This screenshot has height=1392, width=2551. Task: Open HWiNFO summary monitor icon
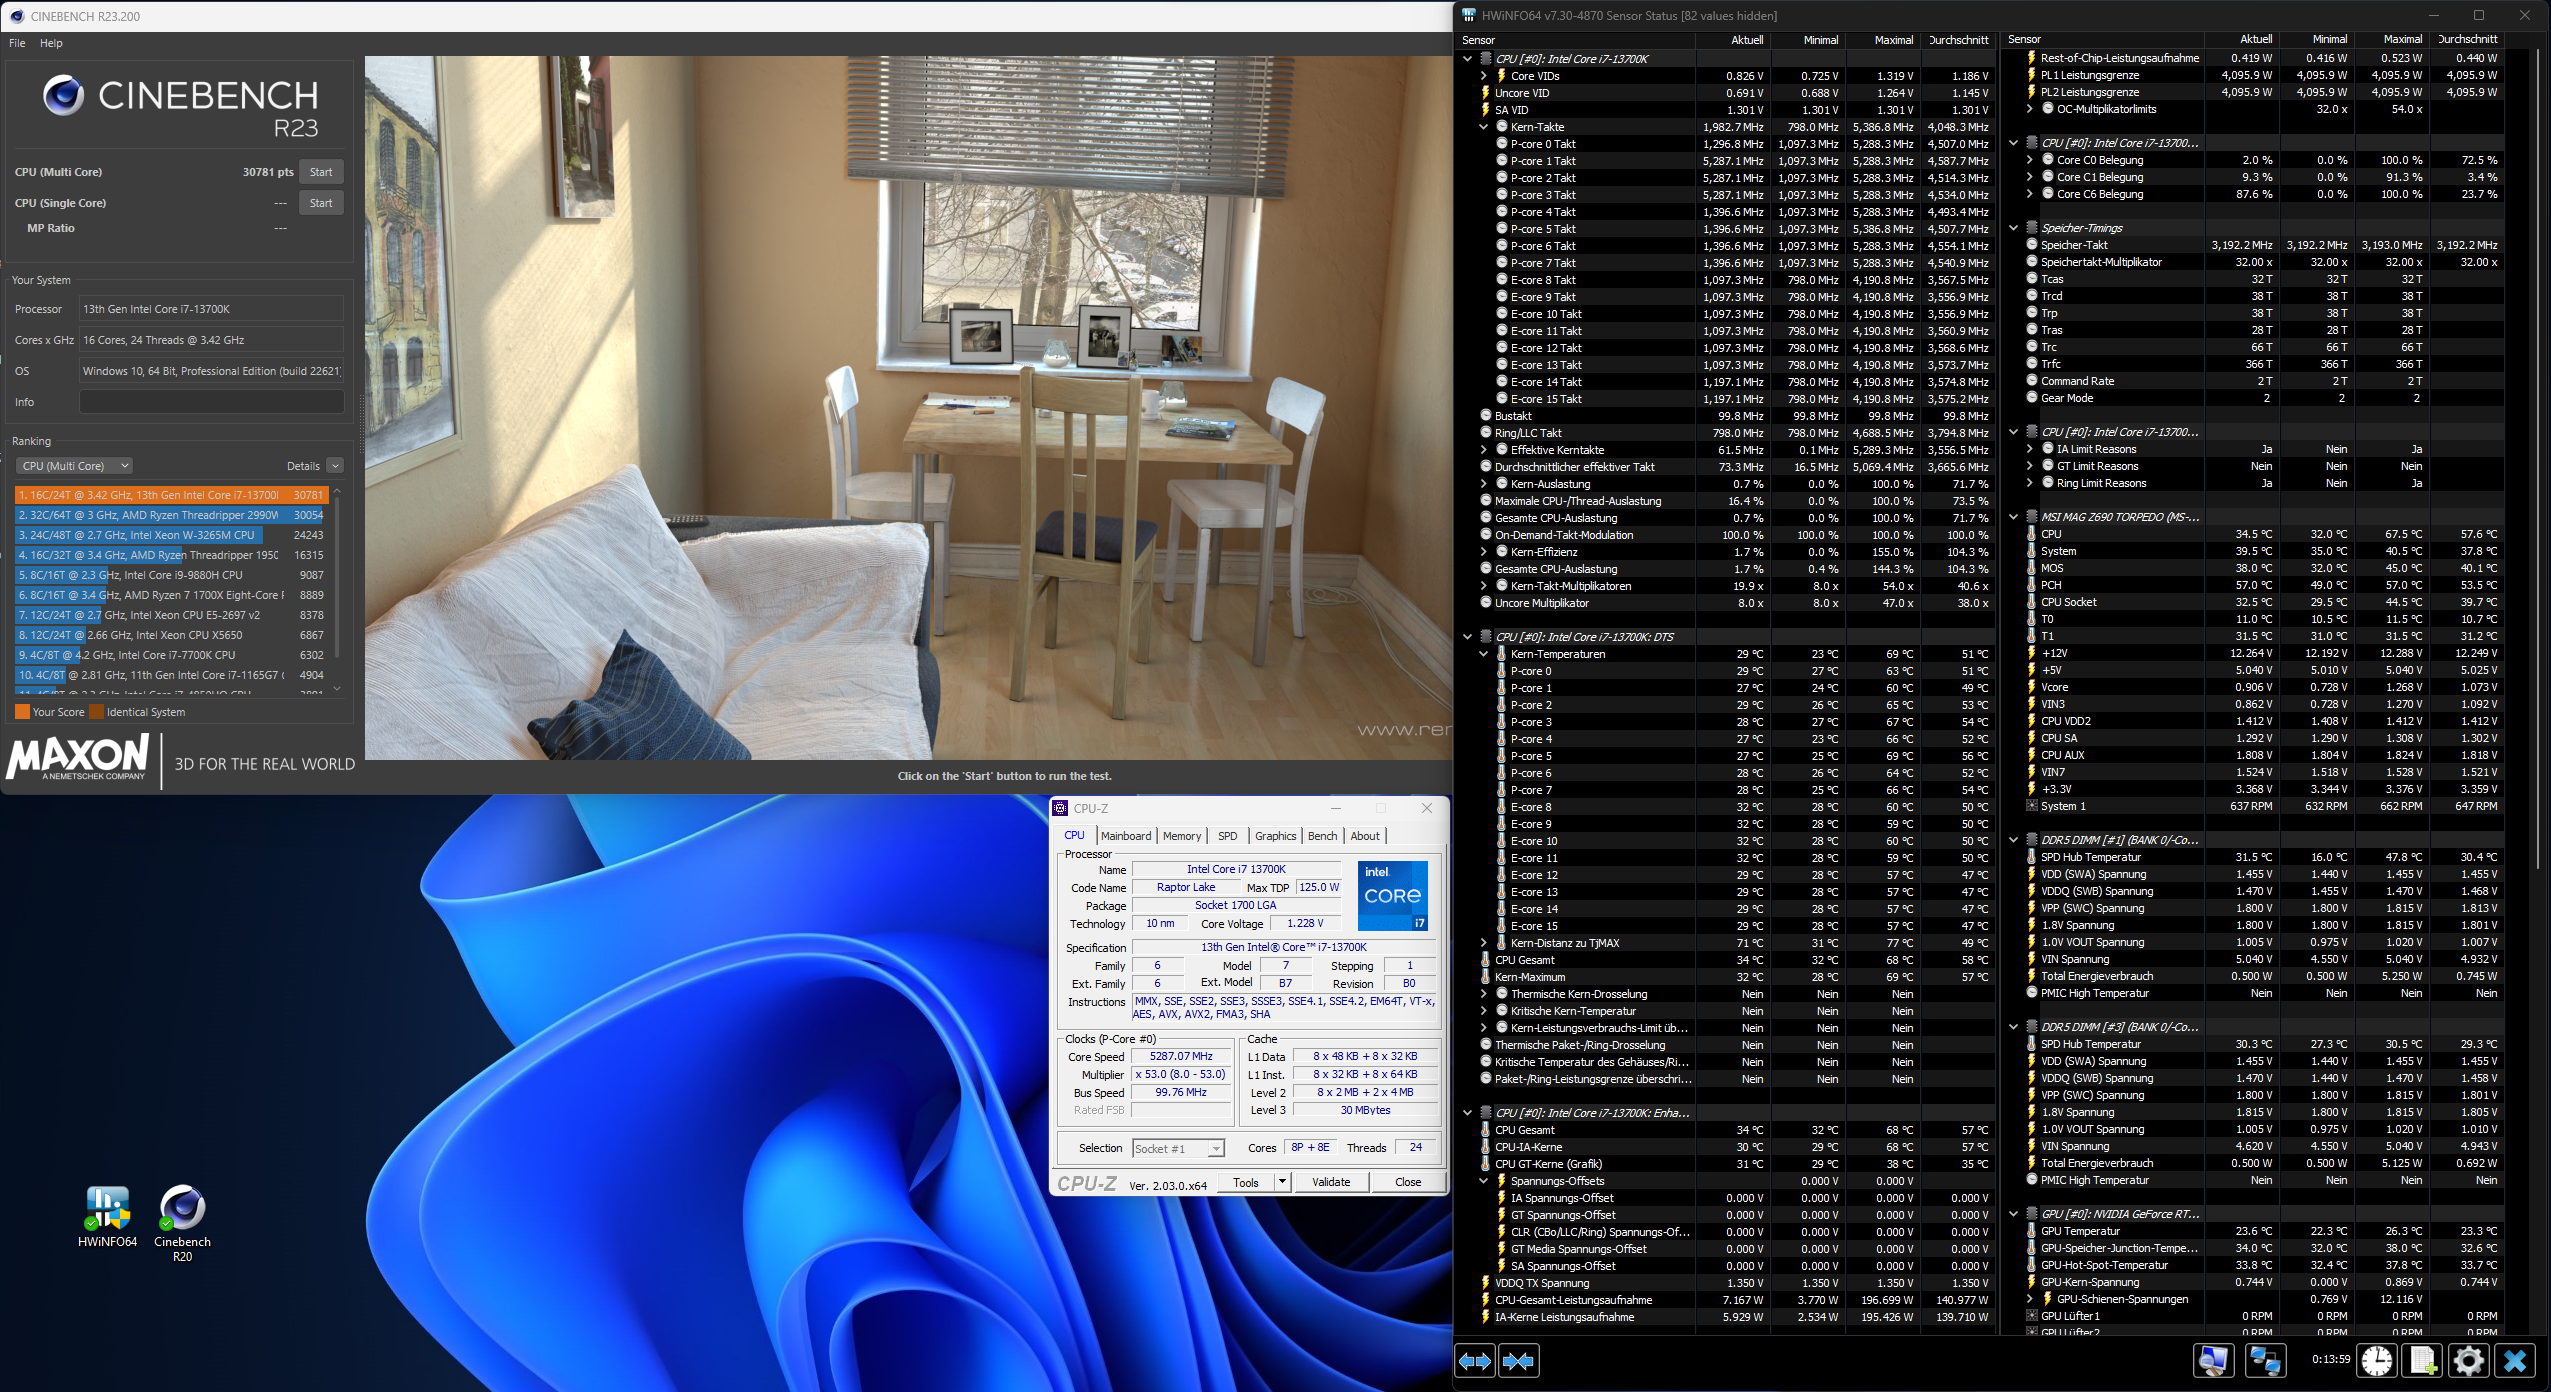(x=2213, y=1361)
